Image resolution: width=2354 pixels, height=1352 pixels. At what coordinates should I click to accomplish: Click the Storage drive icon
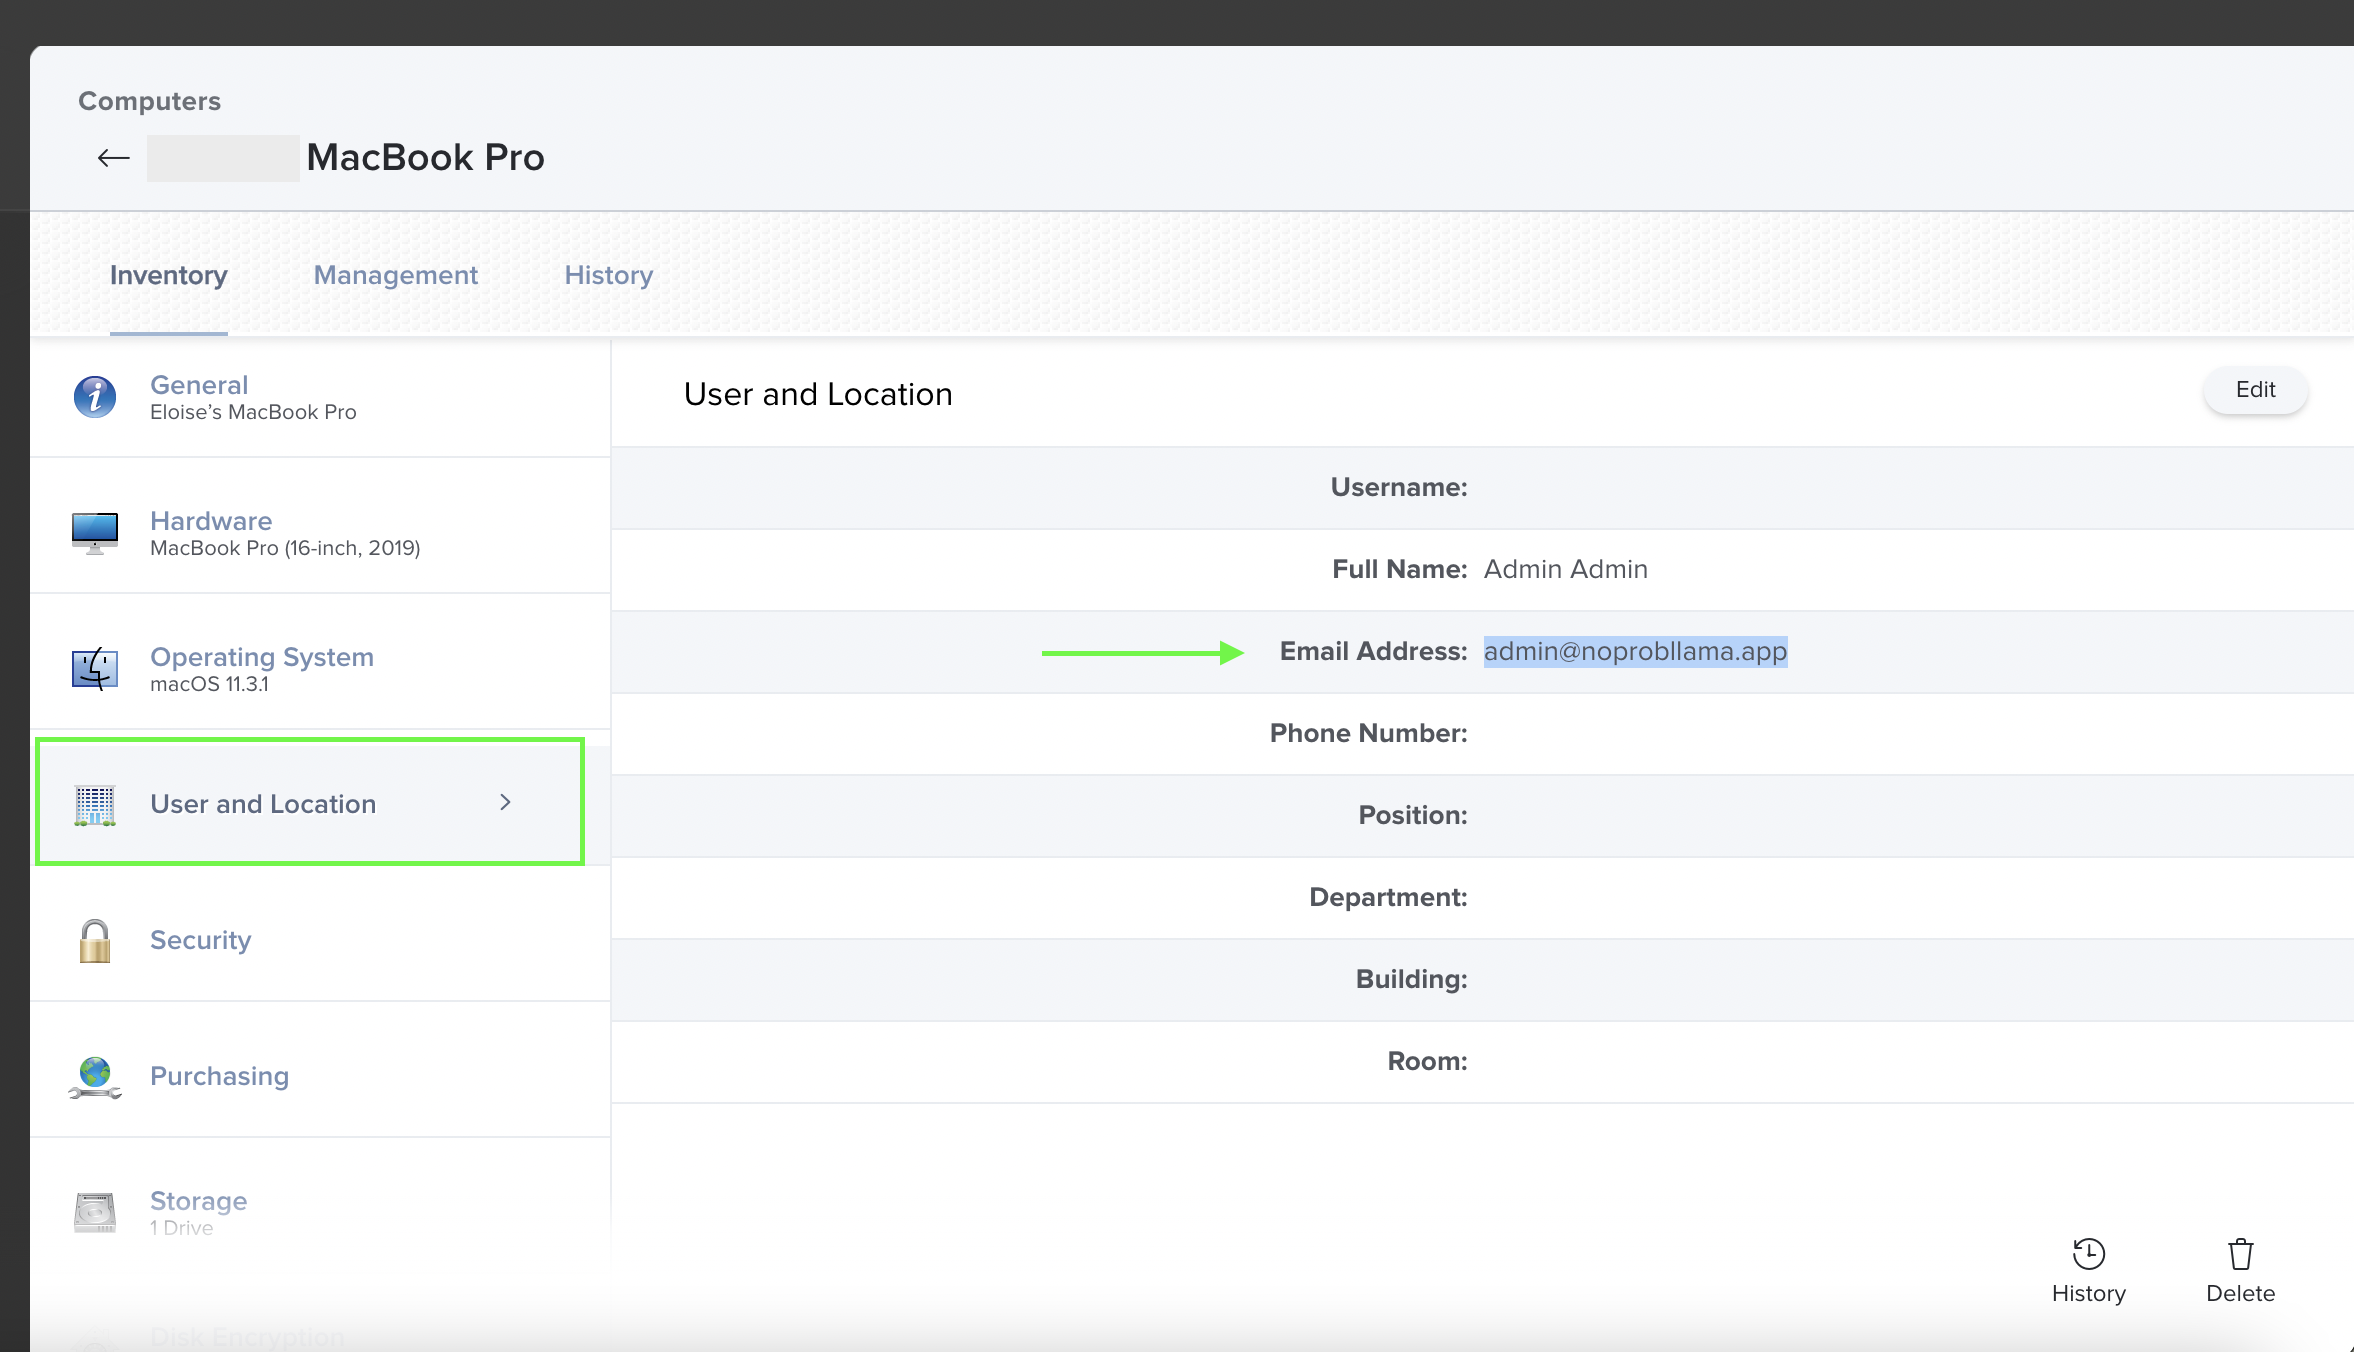[x=95, y=1212]
